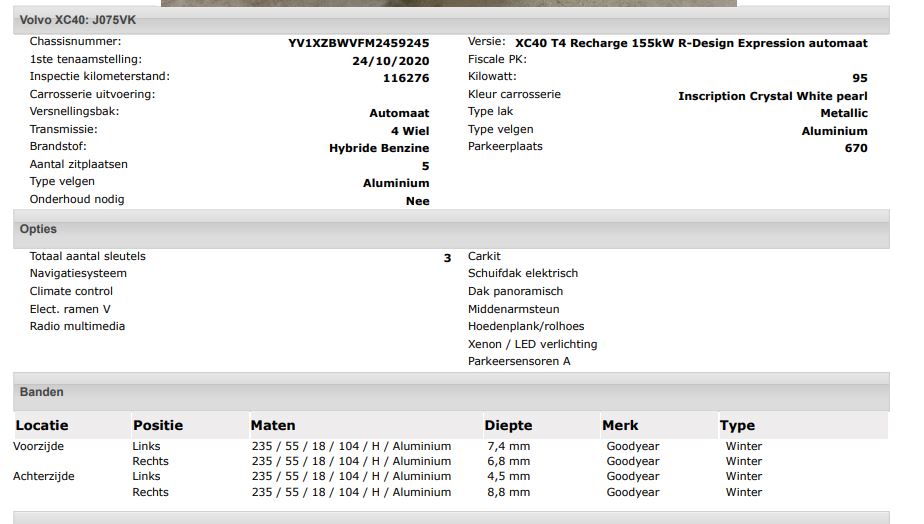
Task: Select chassis number YV1XZBWVFM2459245
Action: tap(358, 43)
